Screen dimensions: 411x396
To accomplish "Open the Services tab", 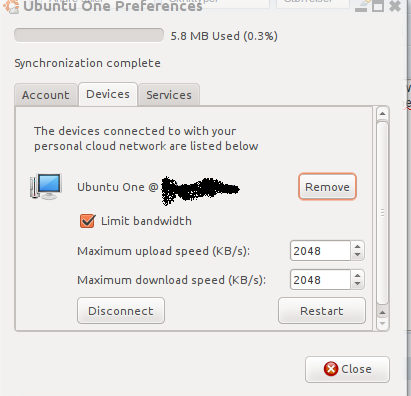I will tap(169, 95).
